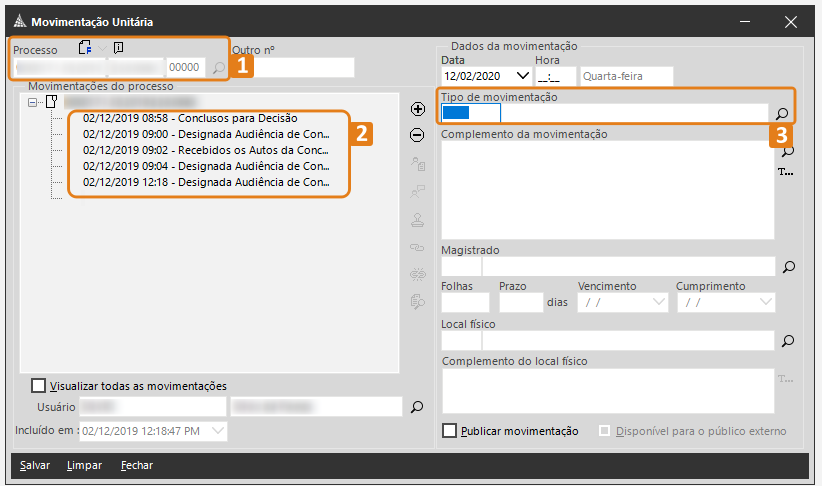This screenshot has height=486, width=822.
Task: Click Local físico search magnifier
Action: pos(788,341)
